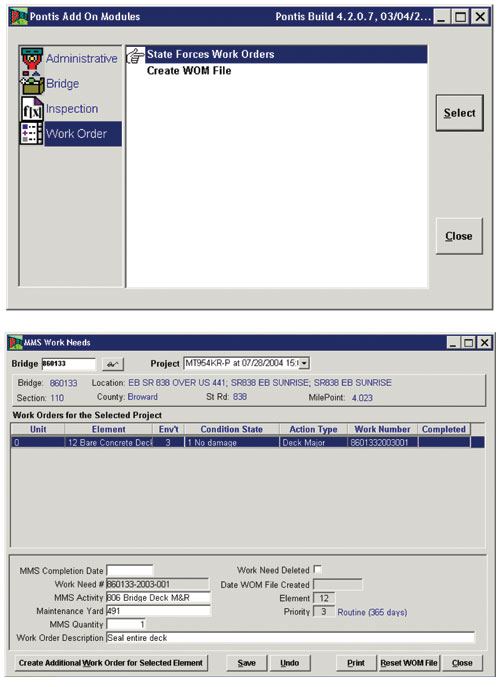Select the Work Order list icon
This screenshot has height=687, width=500.
coord(32,134)
